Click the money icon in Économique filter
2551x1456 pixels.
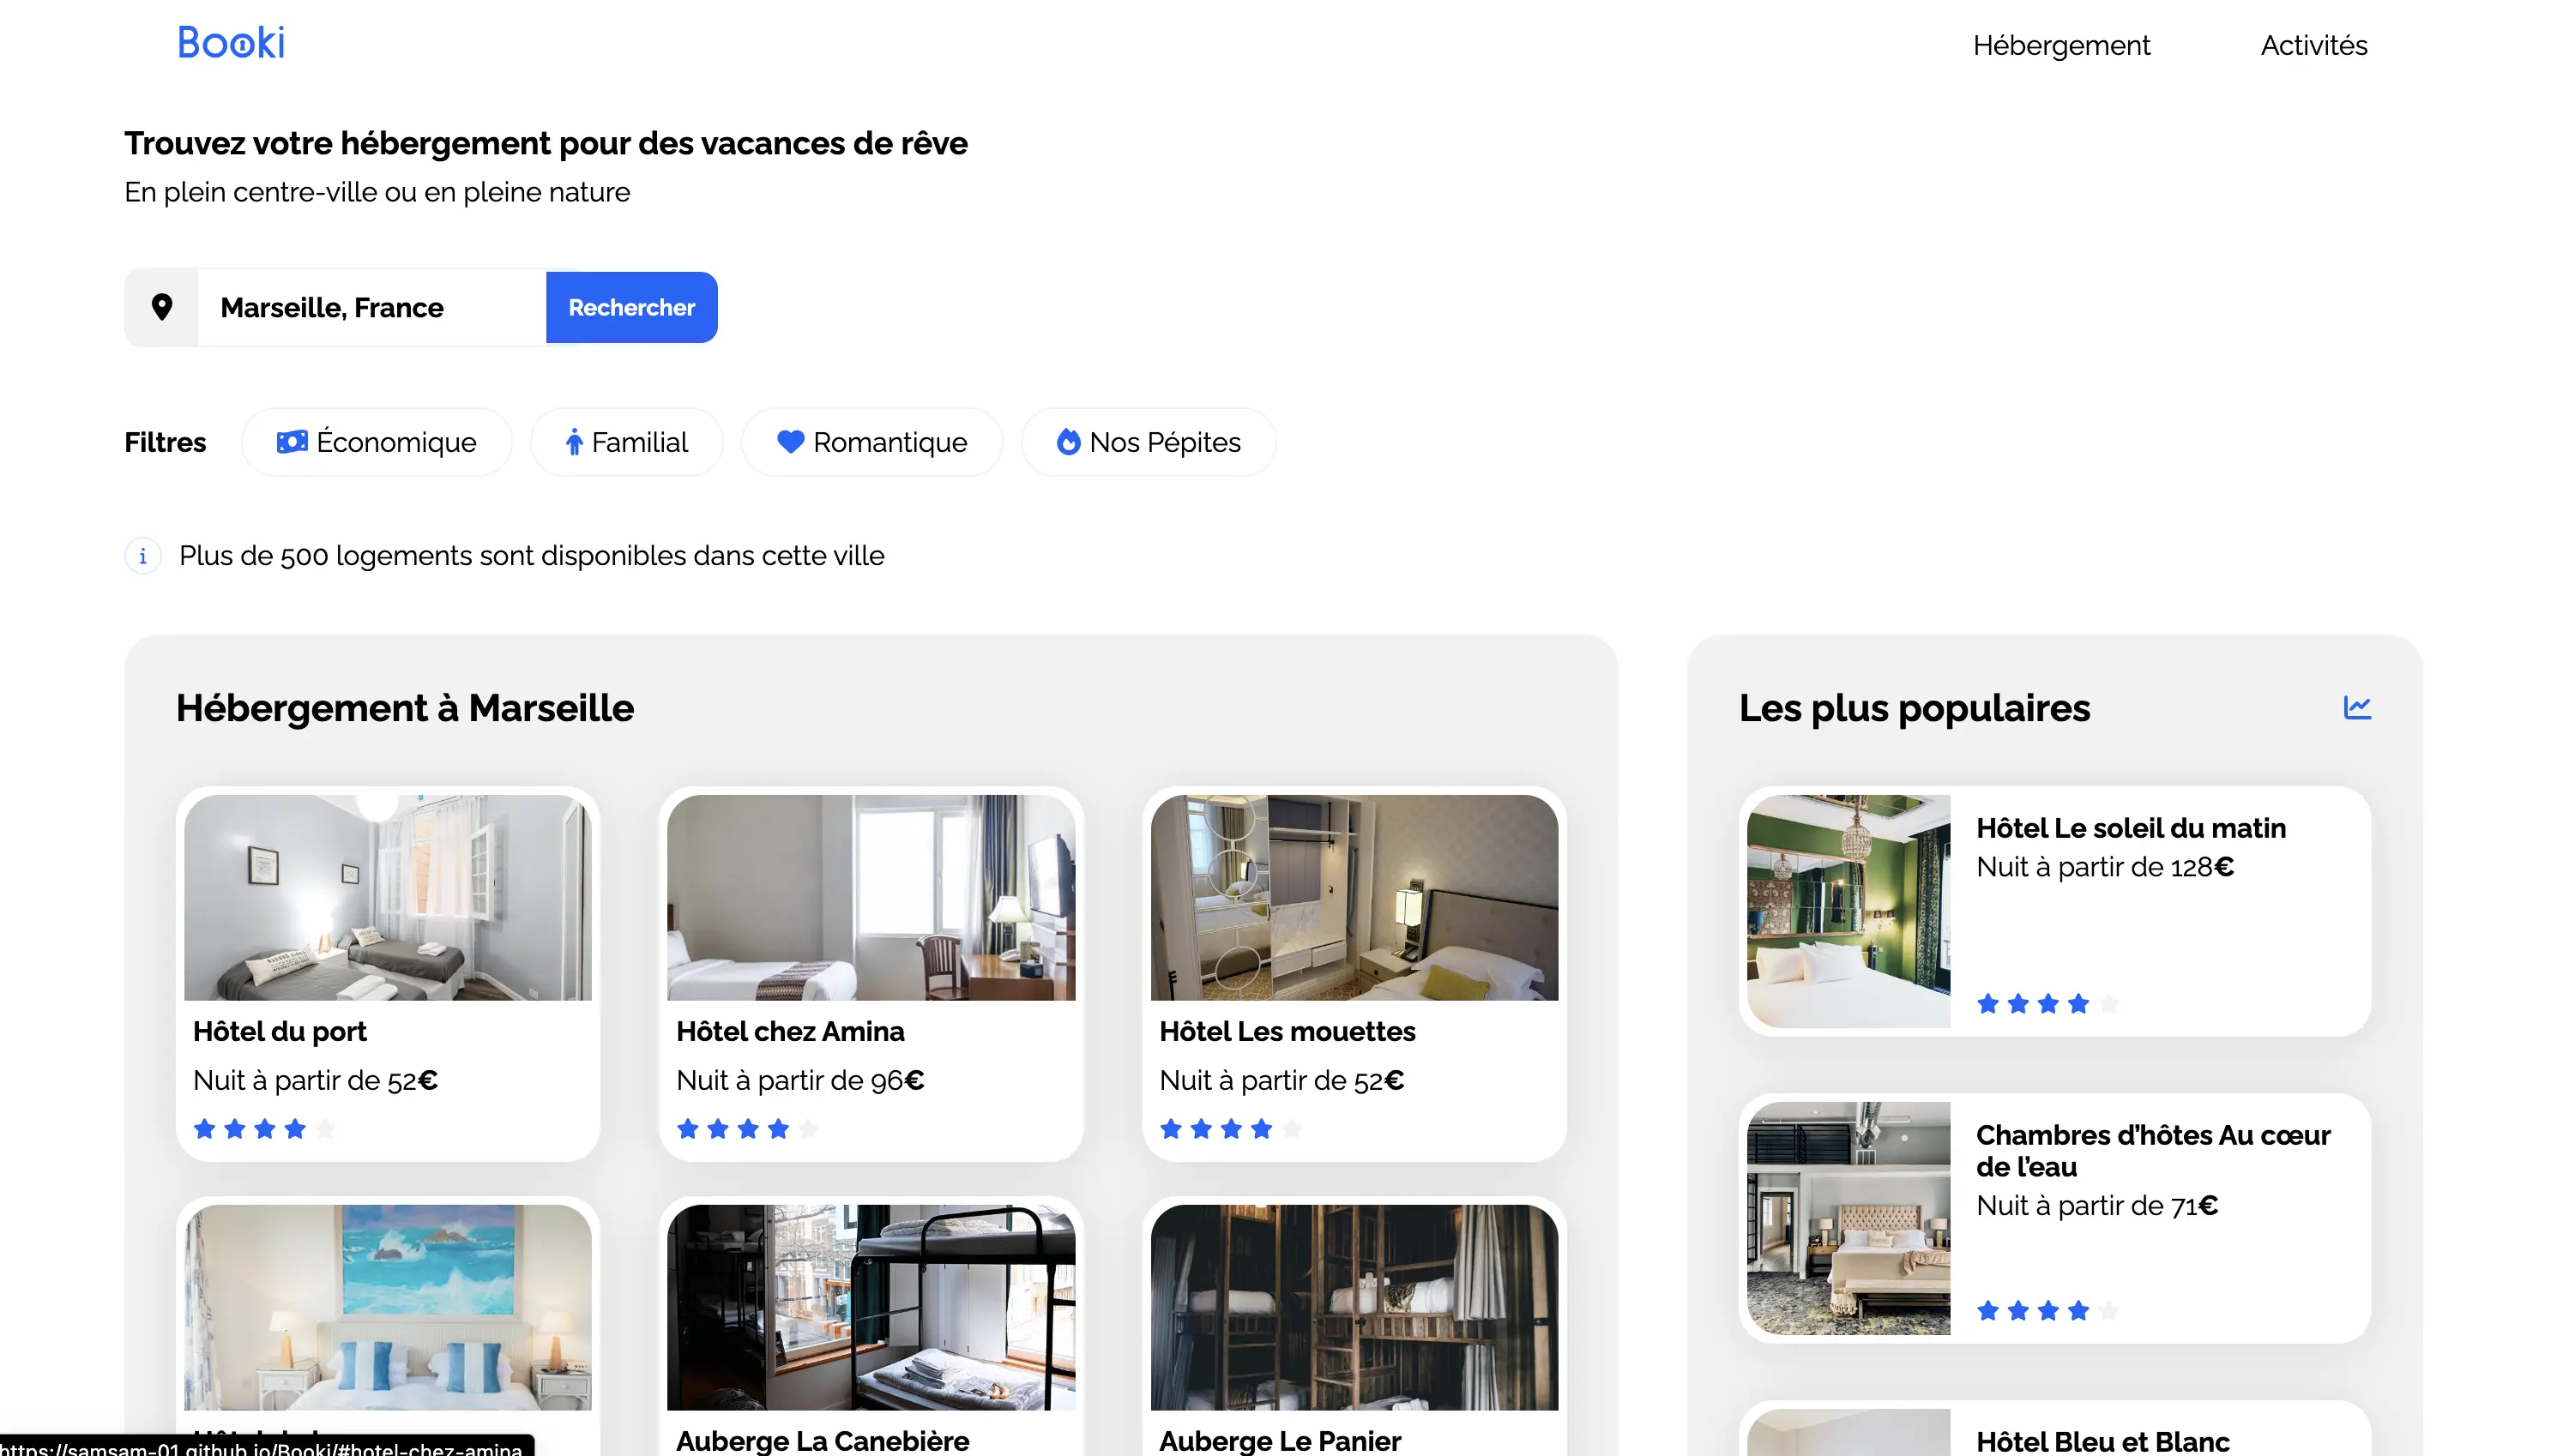click(x=292, y=442)
